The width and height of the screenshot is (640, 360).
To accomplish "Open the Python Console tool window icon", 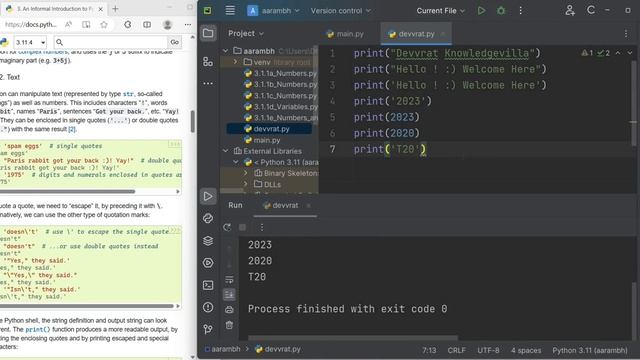I will tap(208, 219).
